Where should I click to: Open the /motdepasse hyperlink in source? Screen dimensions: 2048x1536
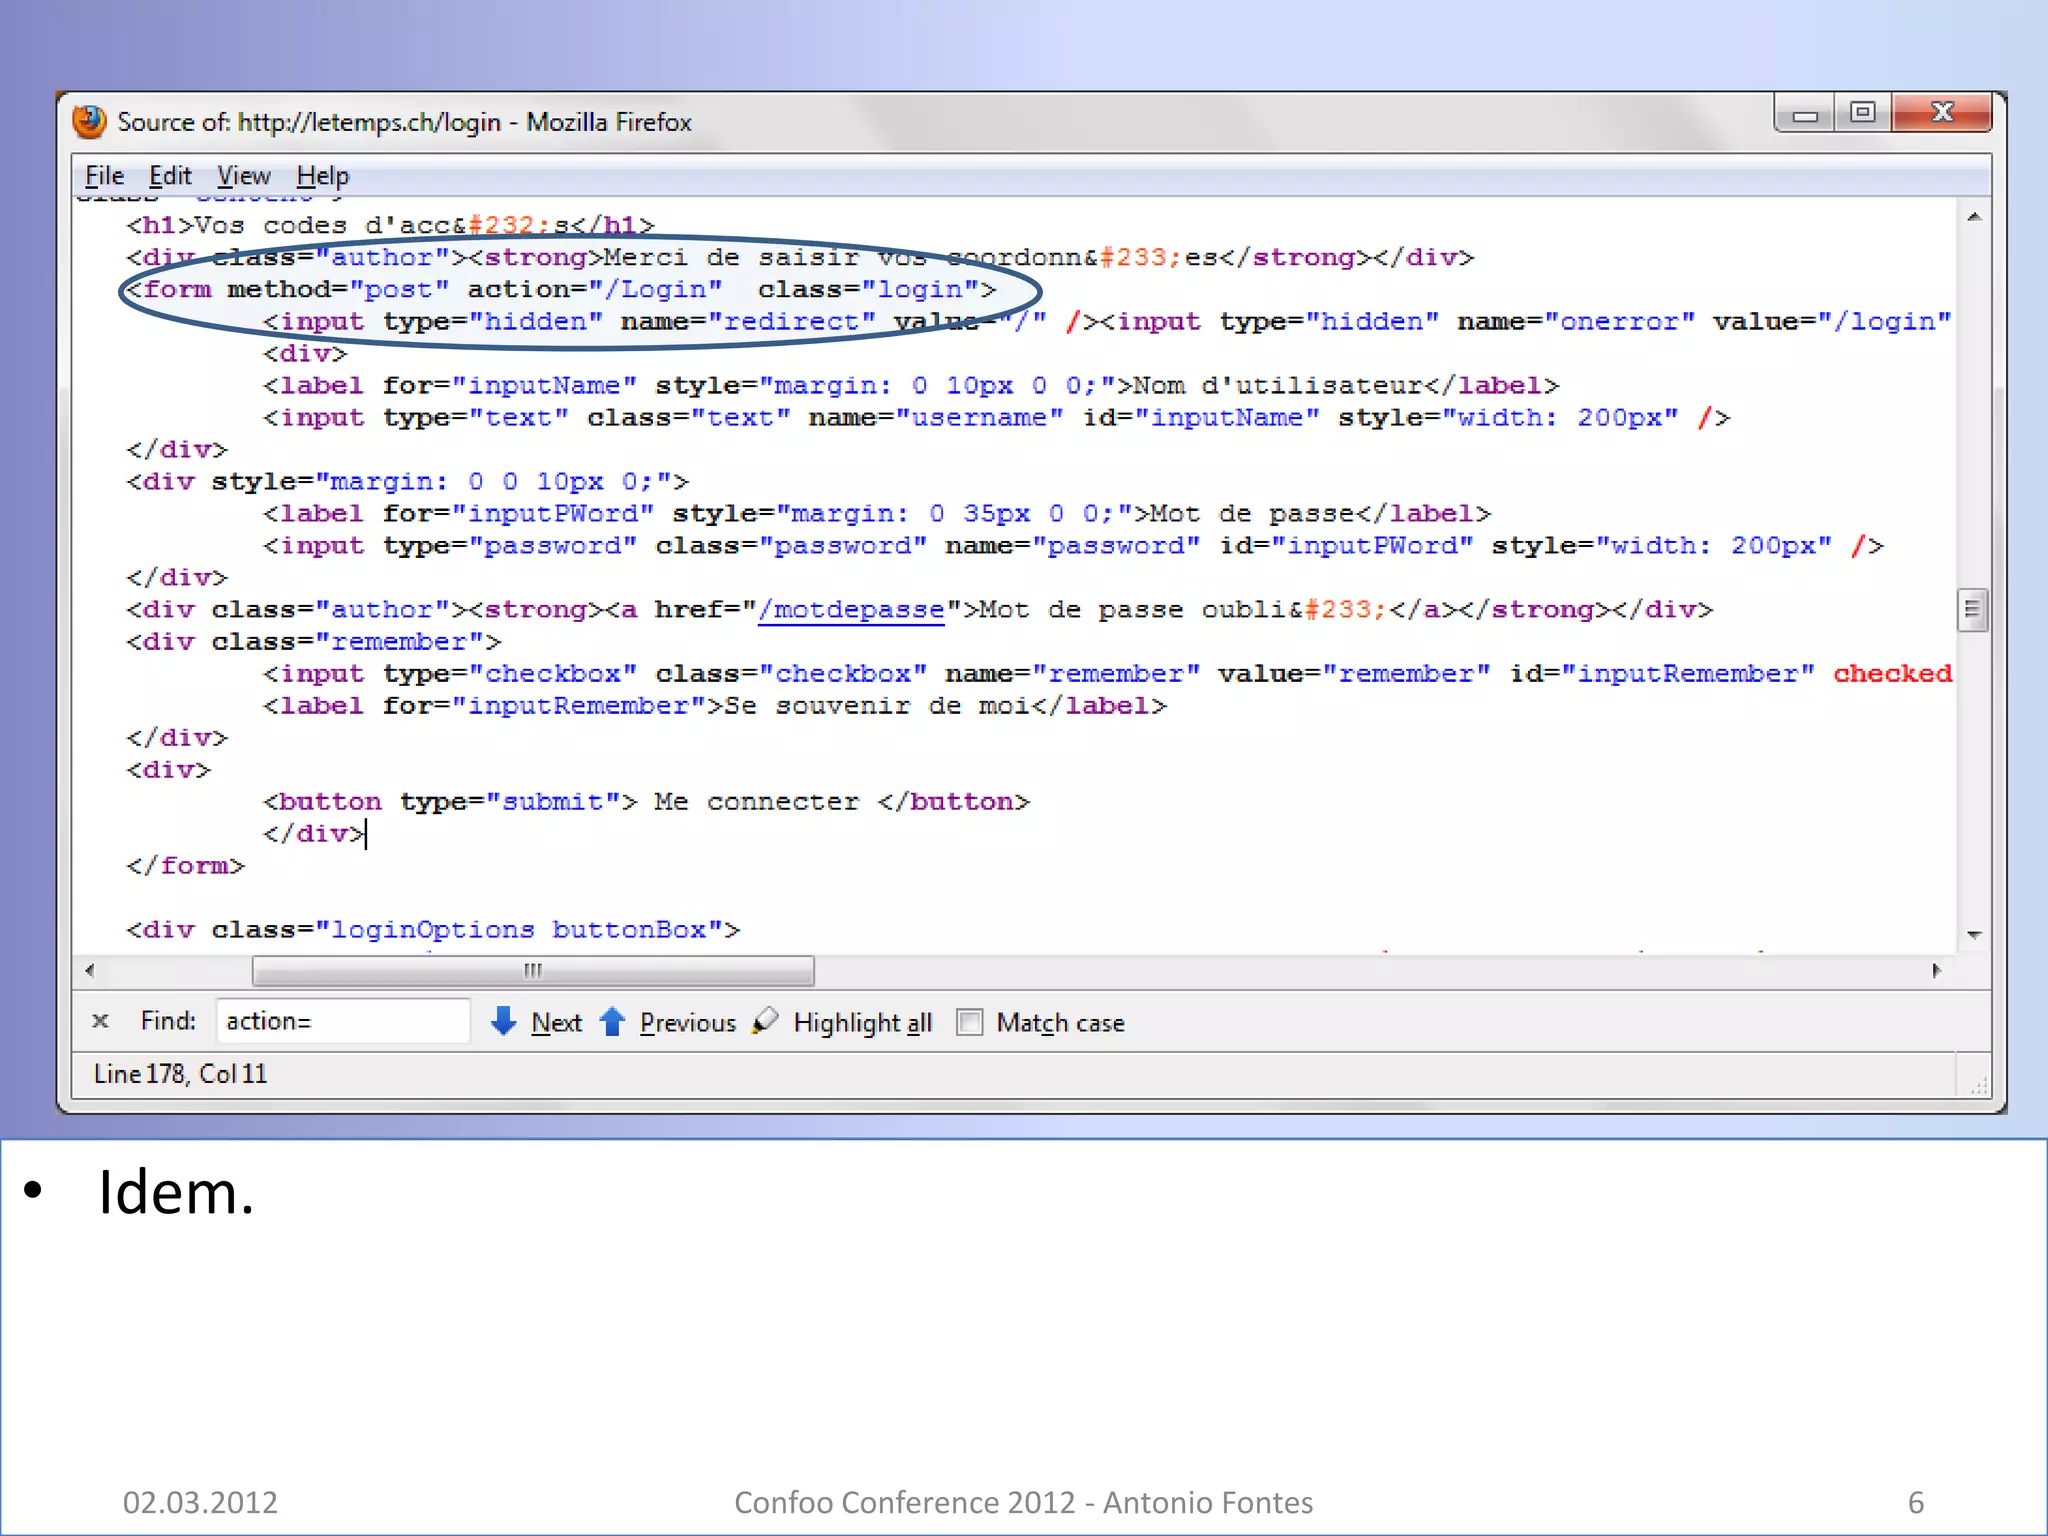851,610
